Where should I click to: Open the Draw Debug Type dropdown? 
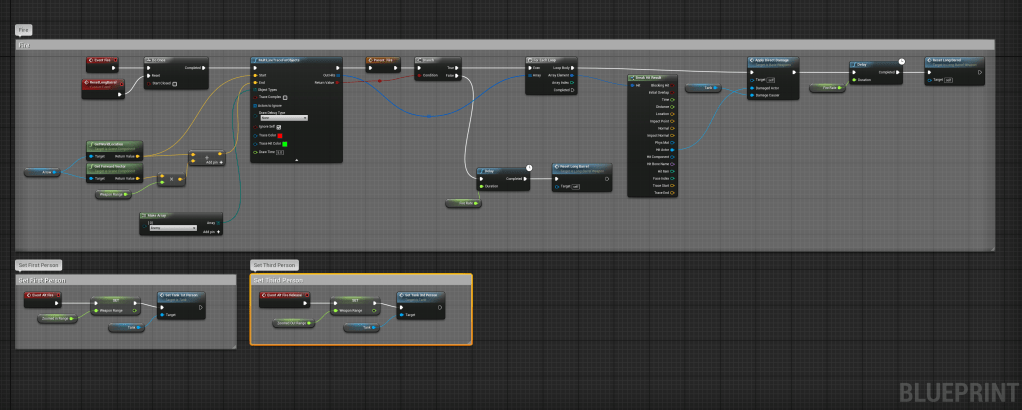(282, 118)
